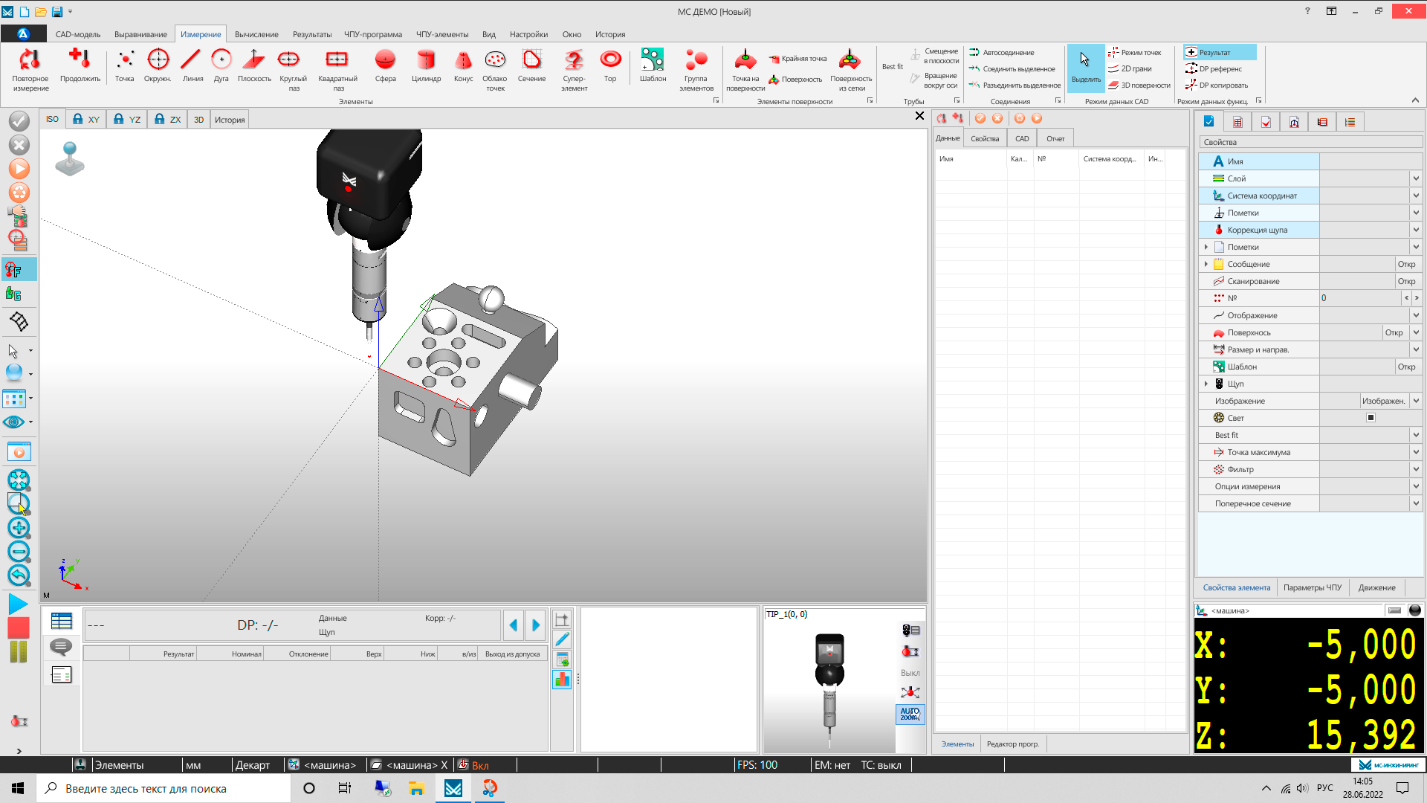The width and height of the screenshot is (1427, 803).
Task: Click the Автосоединение button
Action: [1002, 52]
